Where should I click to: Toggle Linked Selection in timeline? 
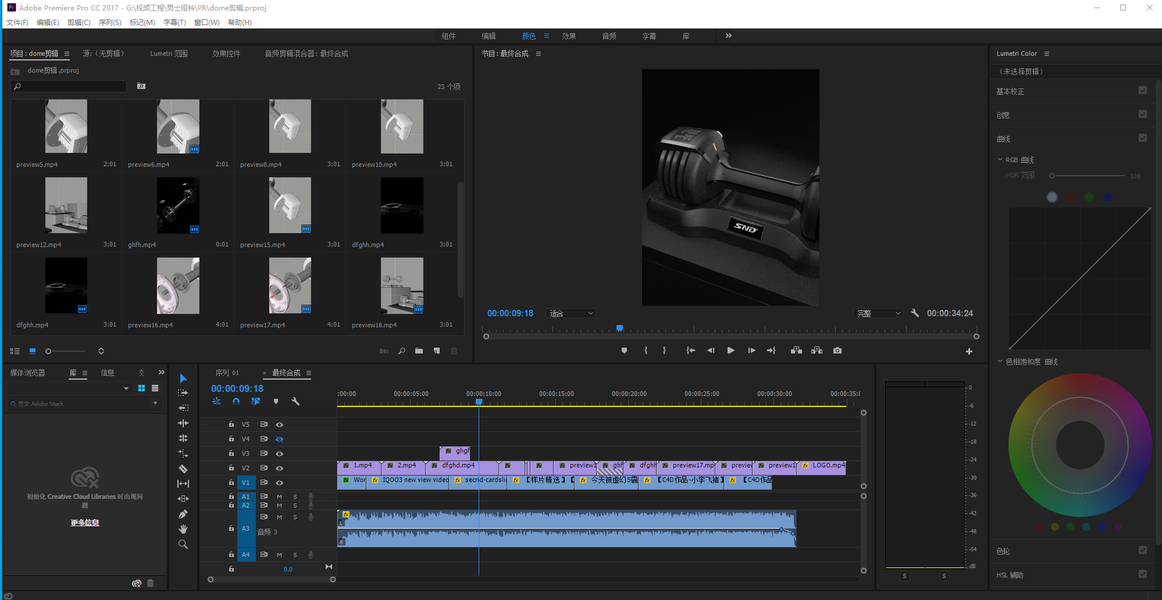256,401
